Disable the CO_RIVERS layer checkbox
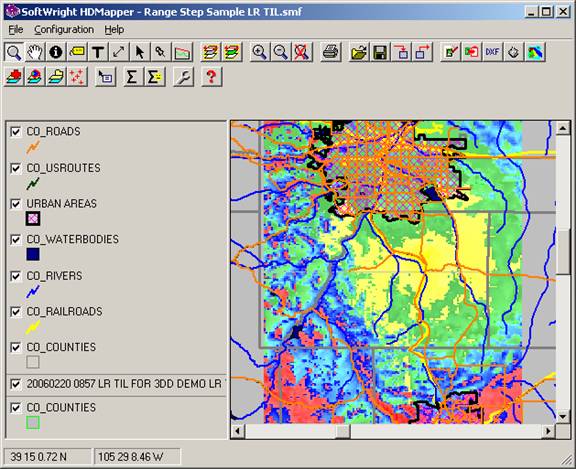 point(15,276)
